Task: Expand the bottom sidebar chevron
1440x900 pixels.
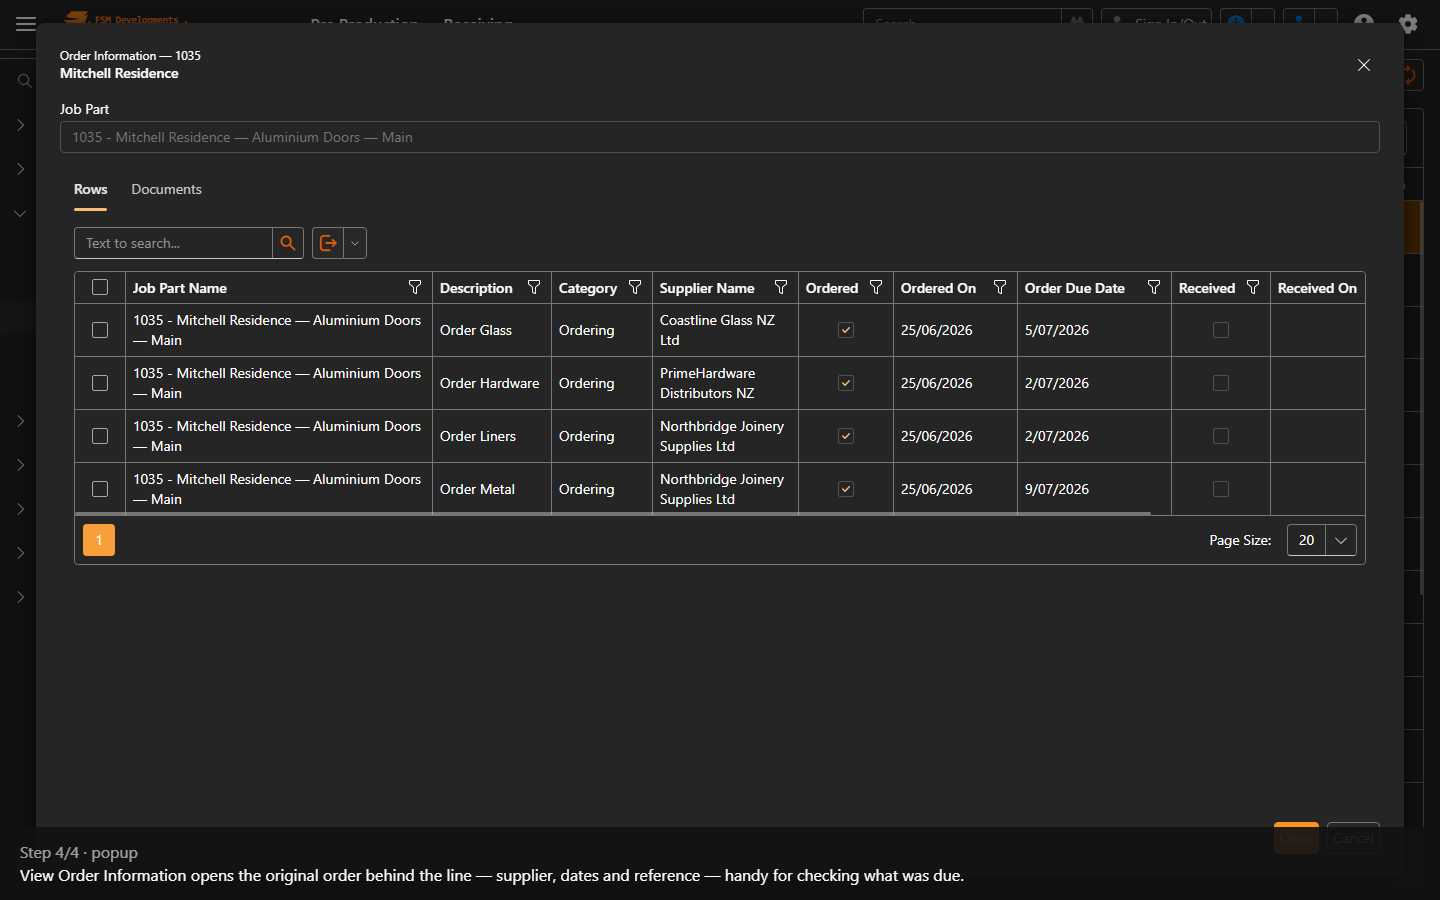Action: 20,597
